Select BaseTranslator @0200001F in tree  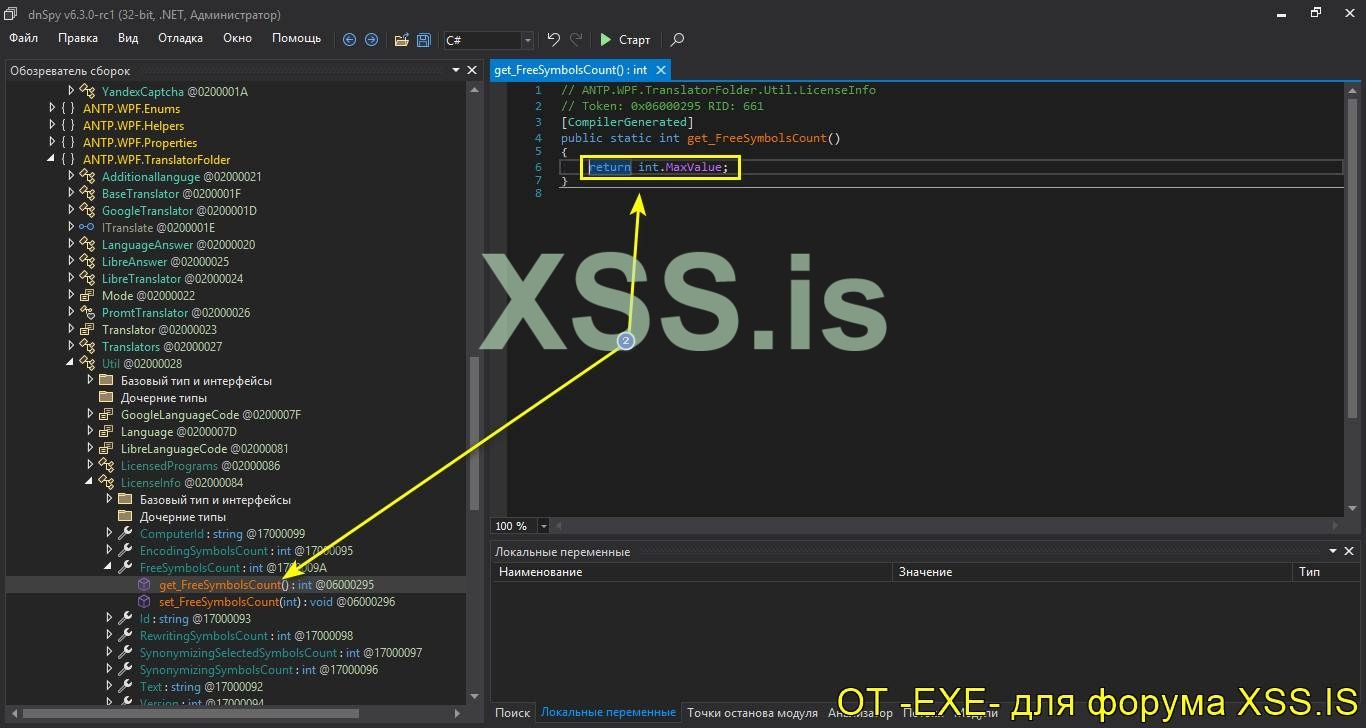click(171, 194)
